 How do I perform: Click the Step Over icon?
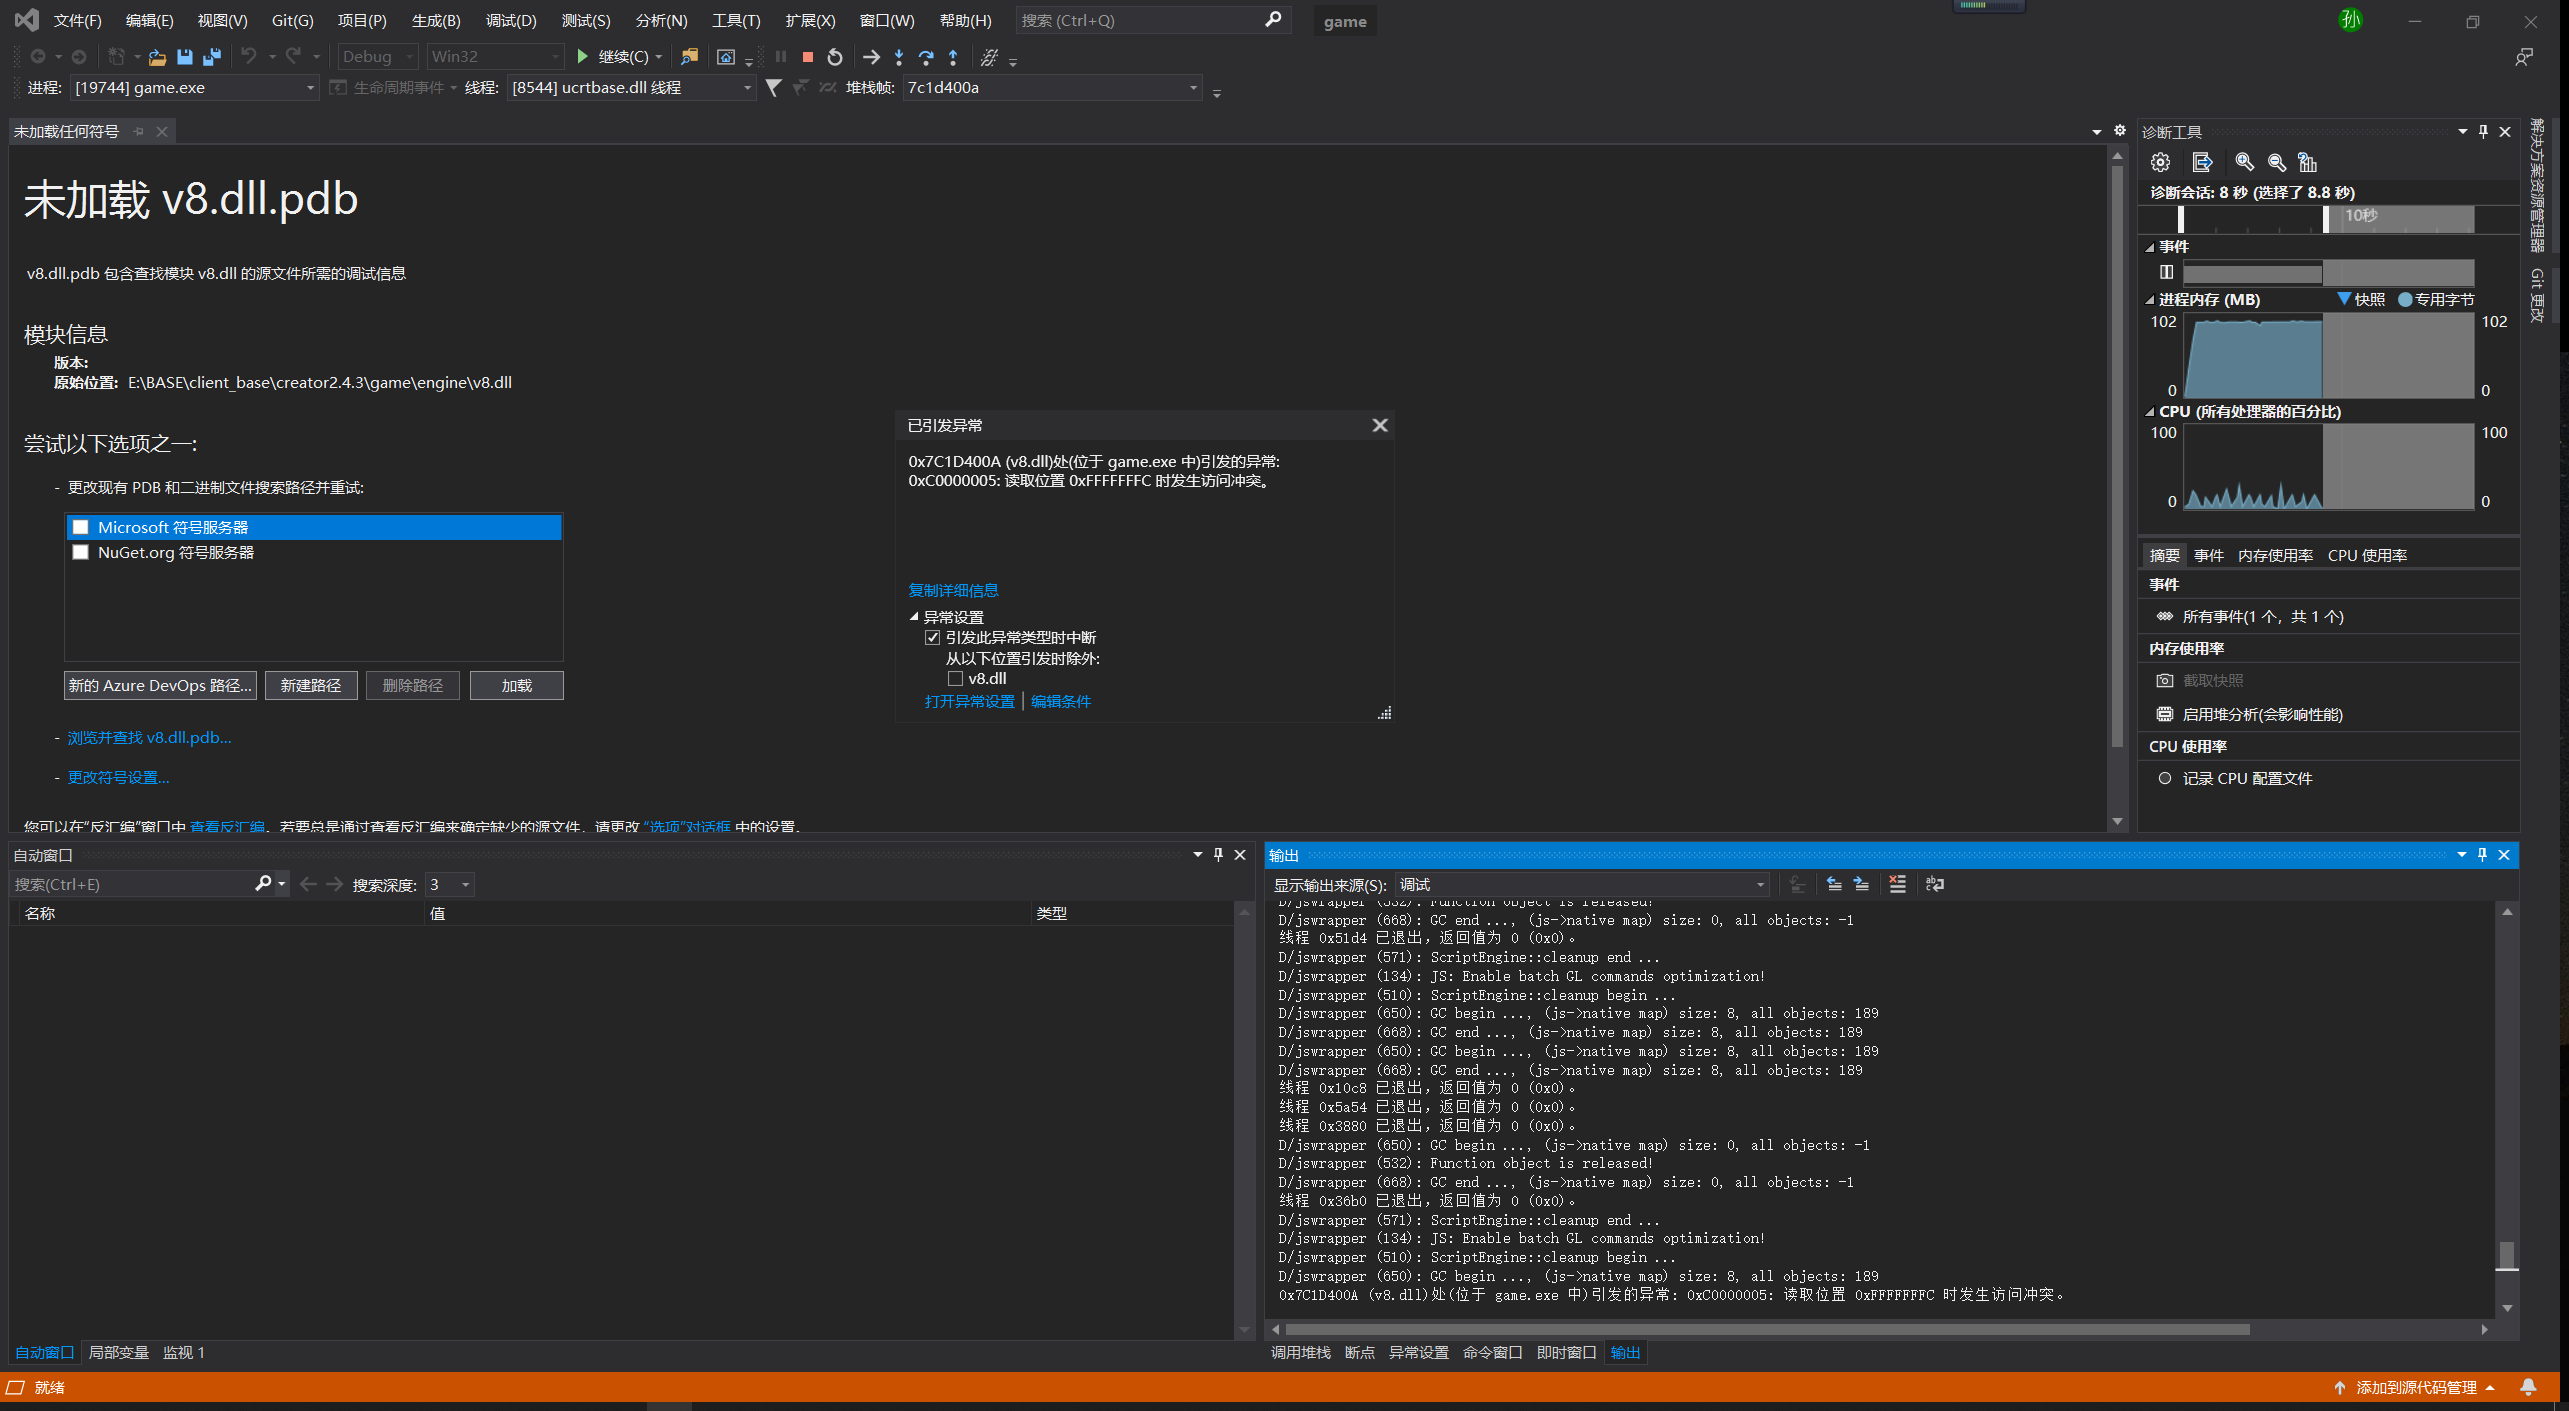(x=926, y=57)
